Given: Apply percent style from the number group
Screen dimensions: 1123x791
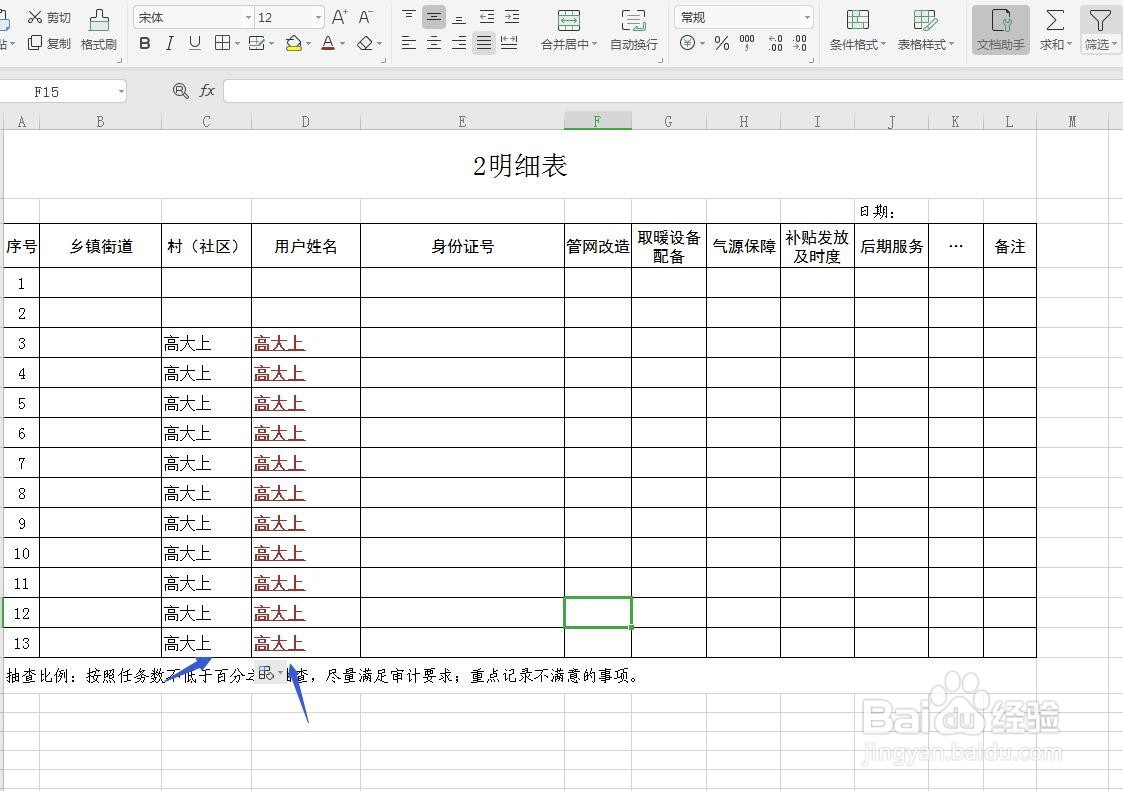Looking at the screenshot, I should coord(721,42).
